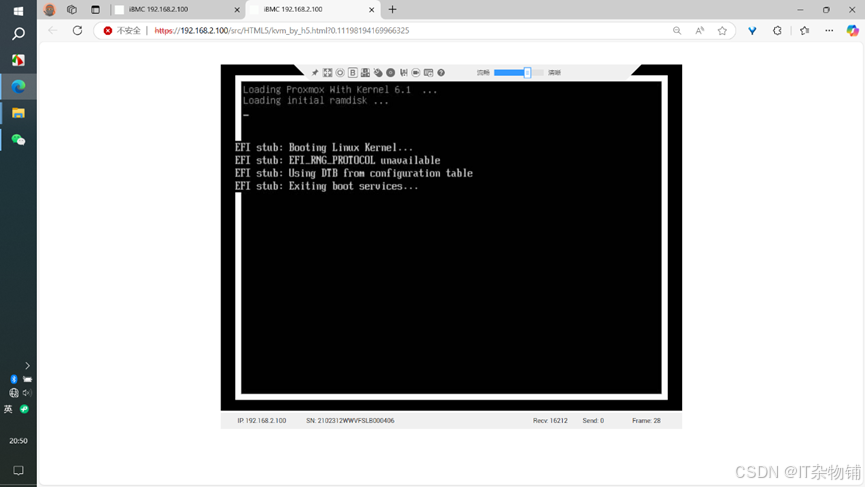Open browser settings and more menu
Image resolution: width=865 pixels, height=487 pixels.
point(829,31)
